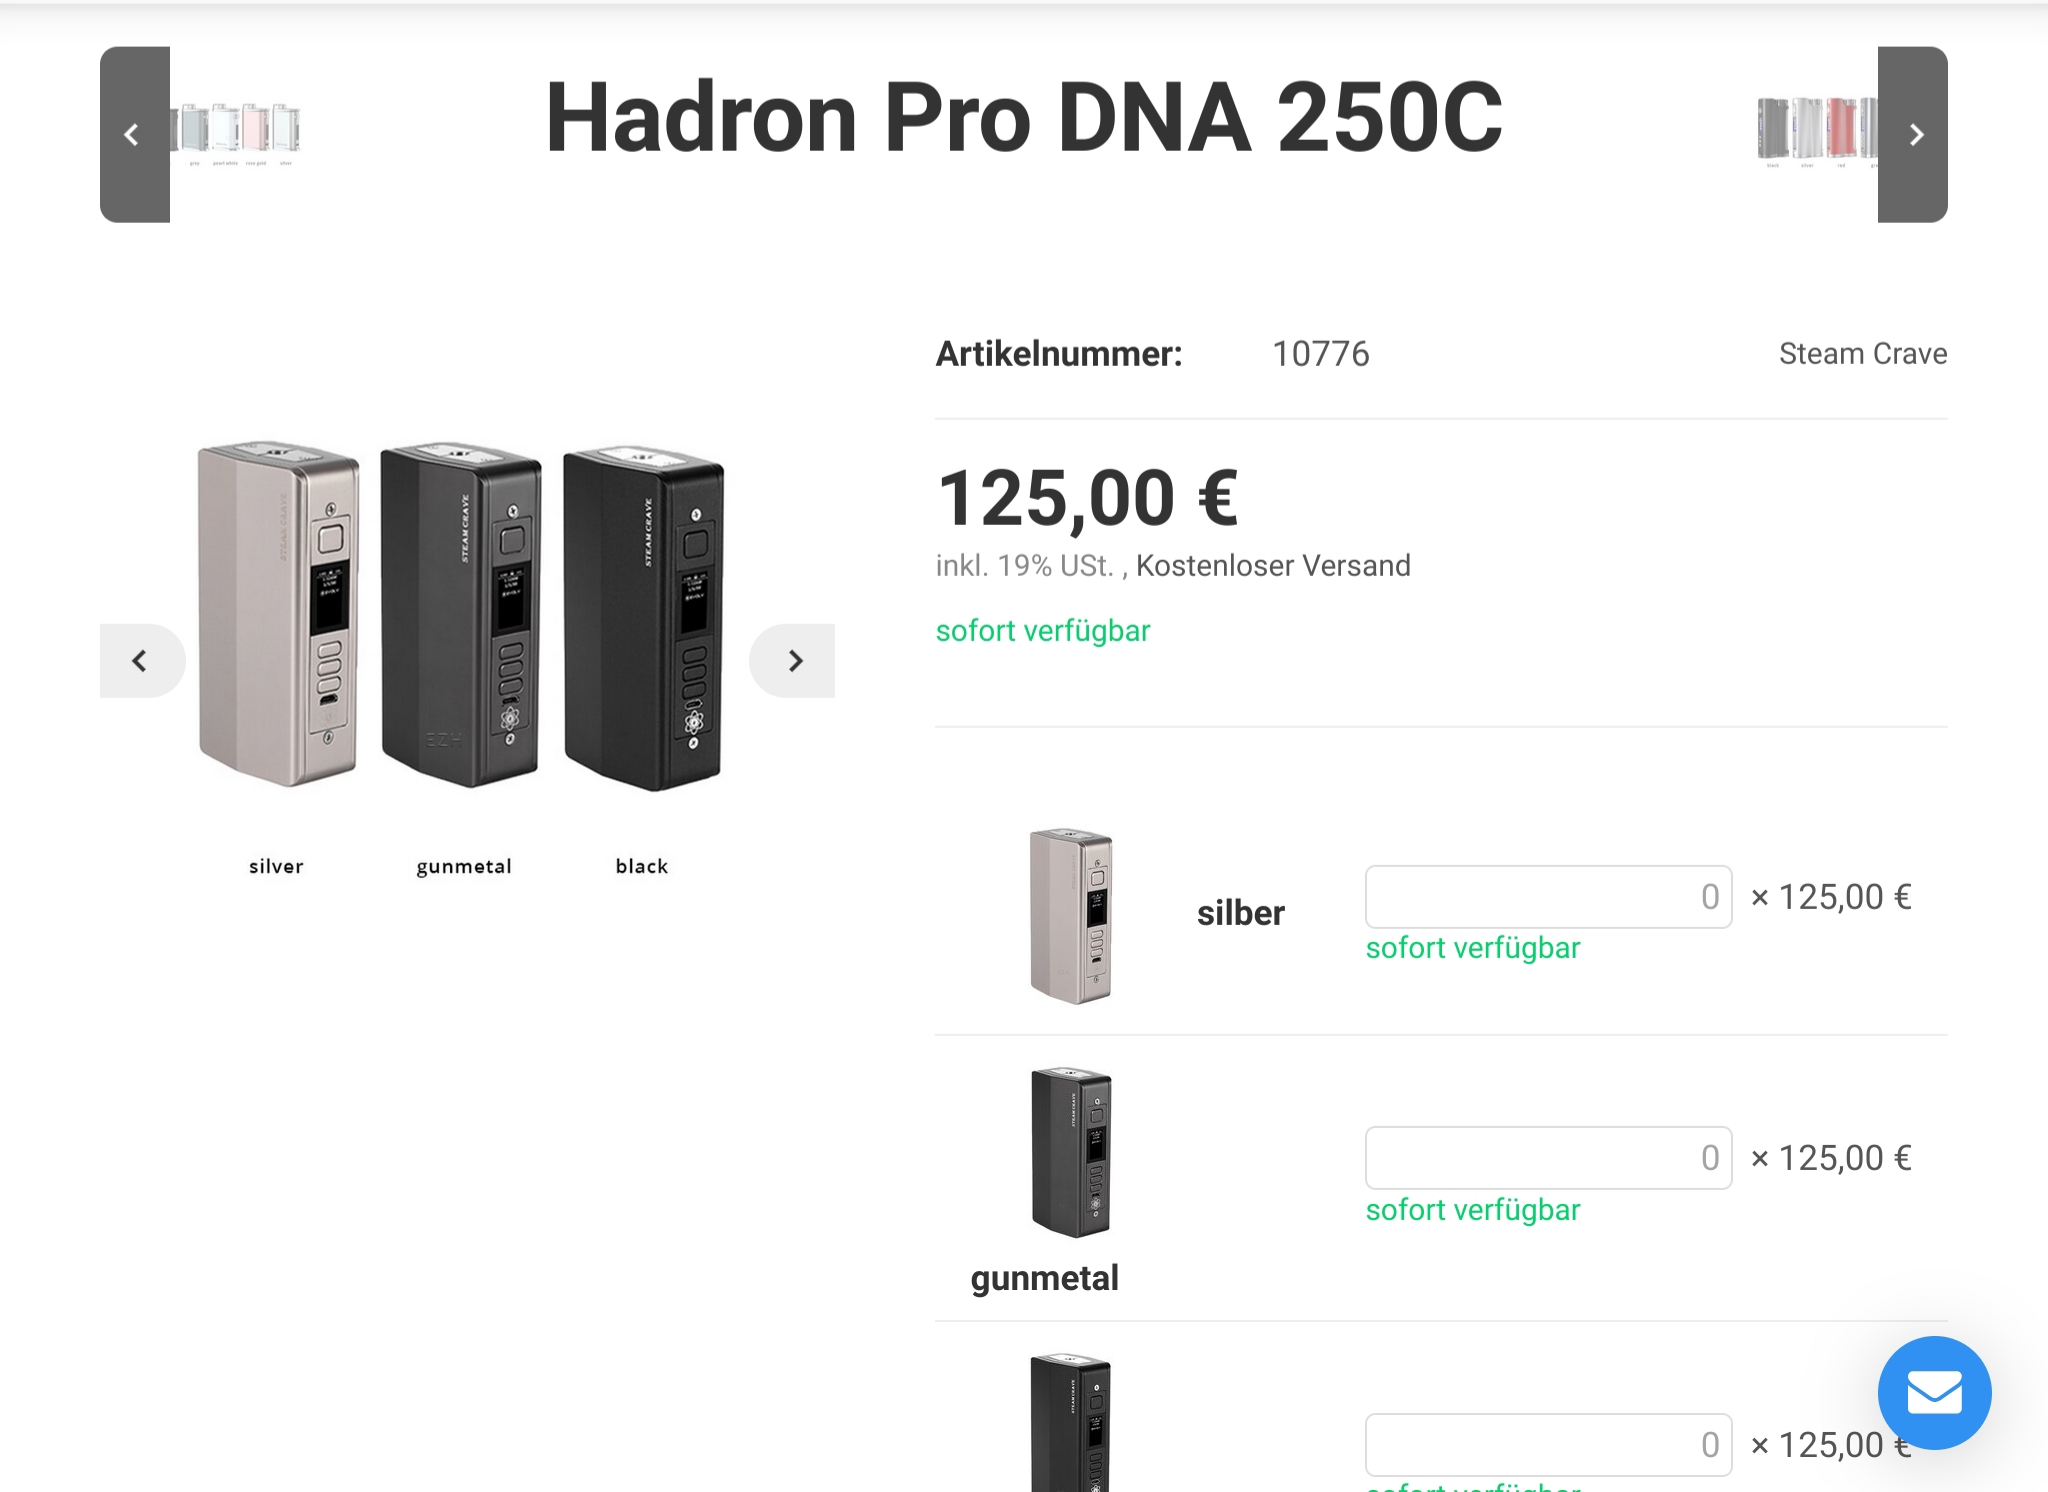The image size is (2048, 1492).
Task: Open the Steam Crave manufacturer link
Action: 1862,354
